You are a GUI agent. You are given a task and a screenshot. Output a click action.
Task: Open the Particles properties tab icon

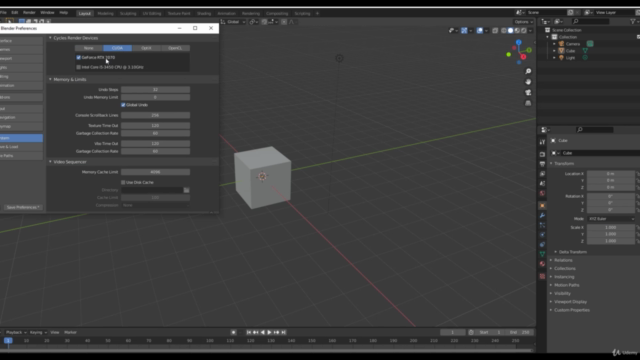(x=542, y=225)
